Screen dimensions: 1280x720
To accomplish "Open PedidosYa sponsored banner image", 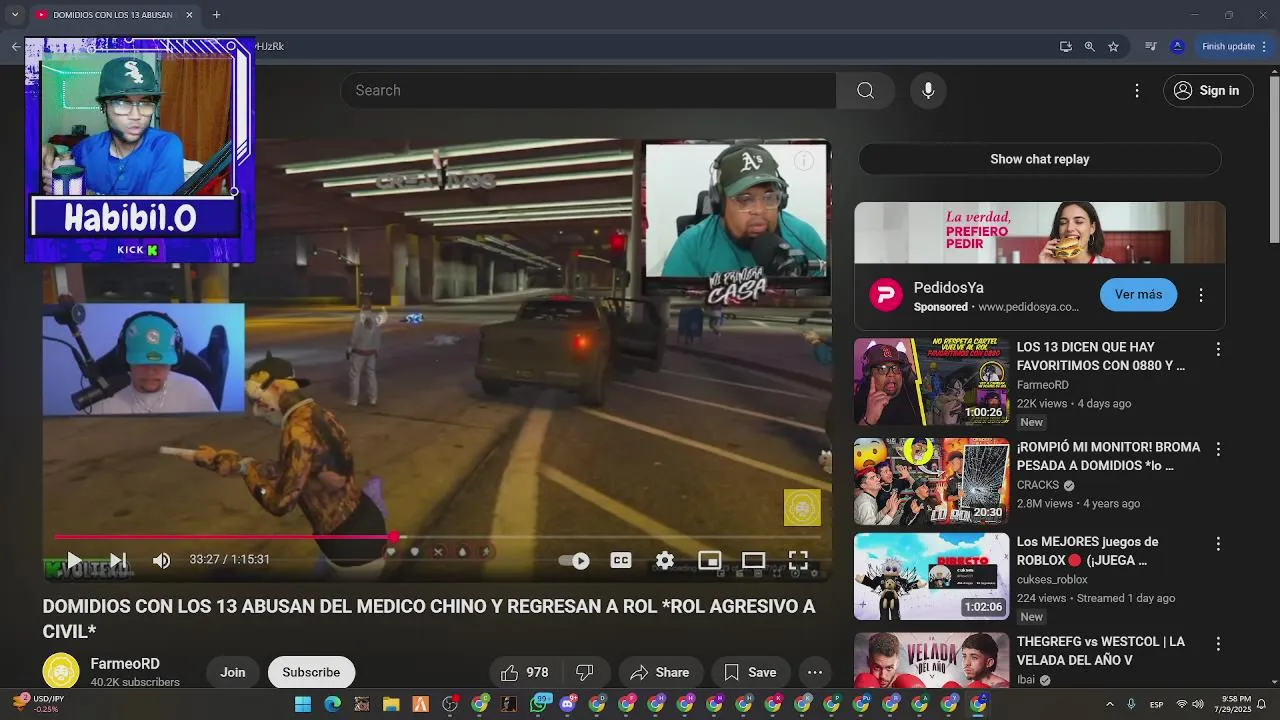I will 1040,232.
